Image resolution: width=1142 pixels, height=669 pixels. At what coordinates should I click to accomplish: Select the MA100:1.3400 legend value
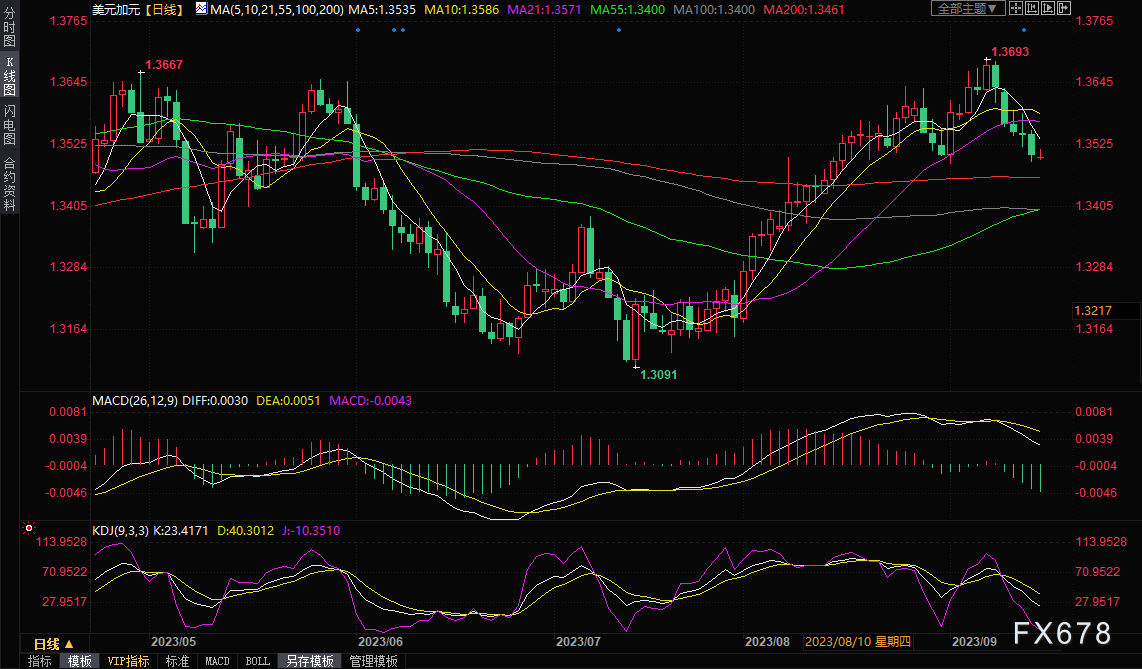(x=714, y=9)
